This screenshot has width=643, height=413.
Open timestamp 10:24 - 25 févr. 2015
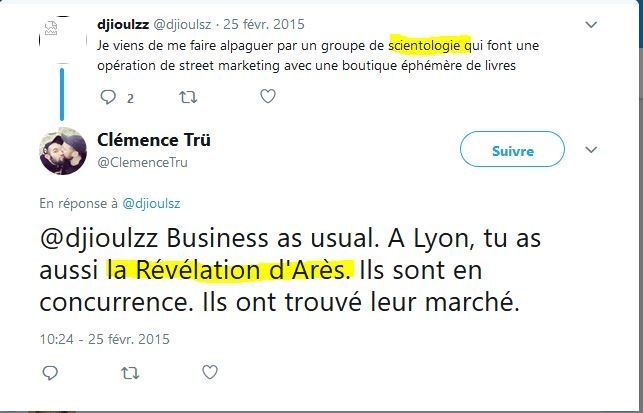coord(105,339)
